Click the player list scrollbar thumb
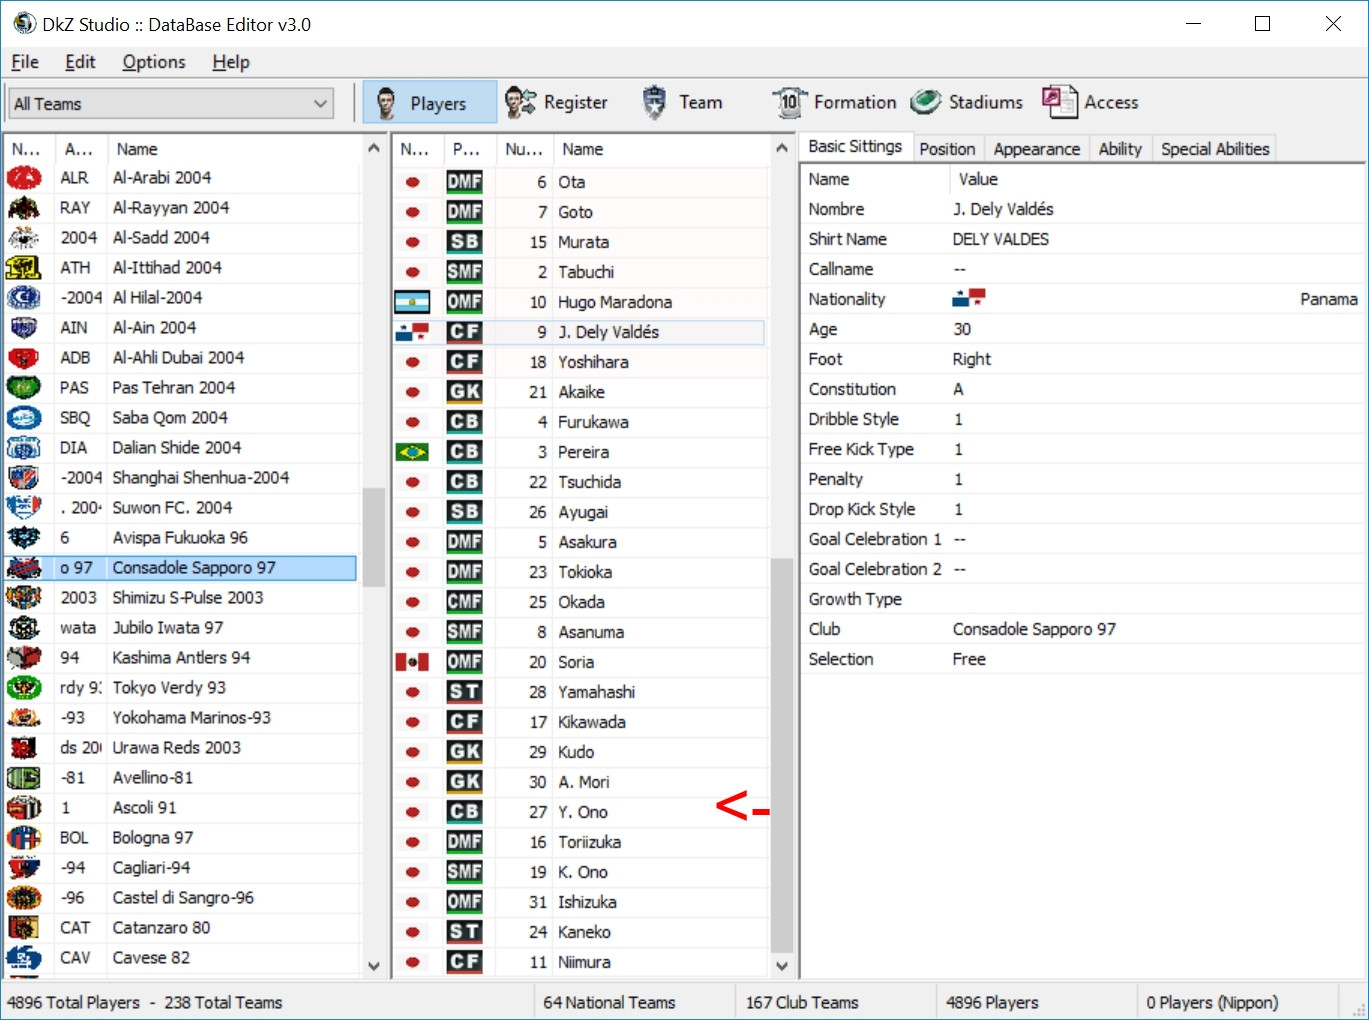Viewport: 1369px width, 1020px height. [782, 755]
